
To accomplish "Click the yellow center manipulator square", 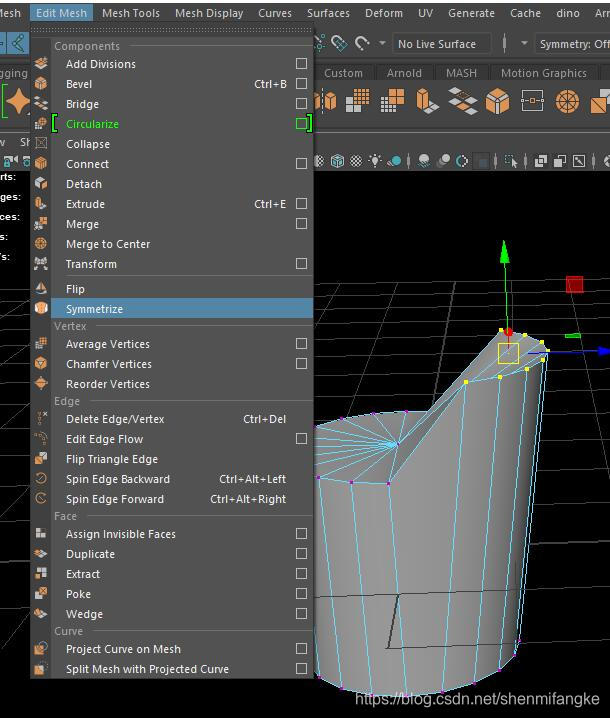I will click(x=508, y=354).
